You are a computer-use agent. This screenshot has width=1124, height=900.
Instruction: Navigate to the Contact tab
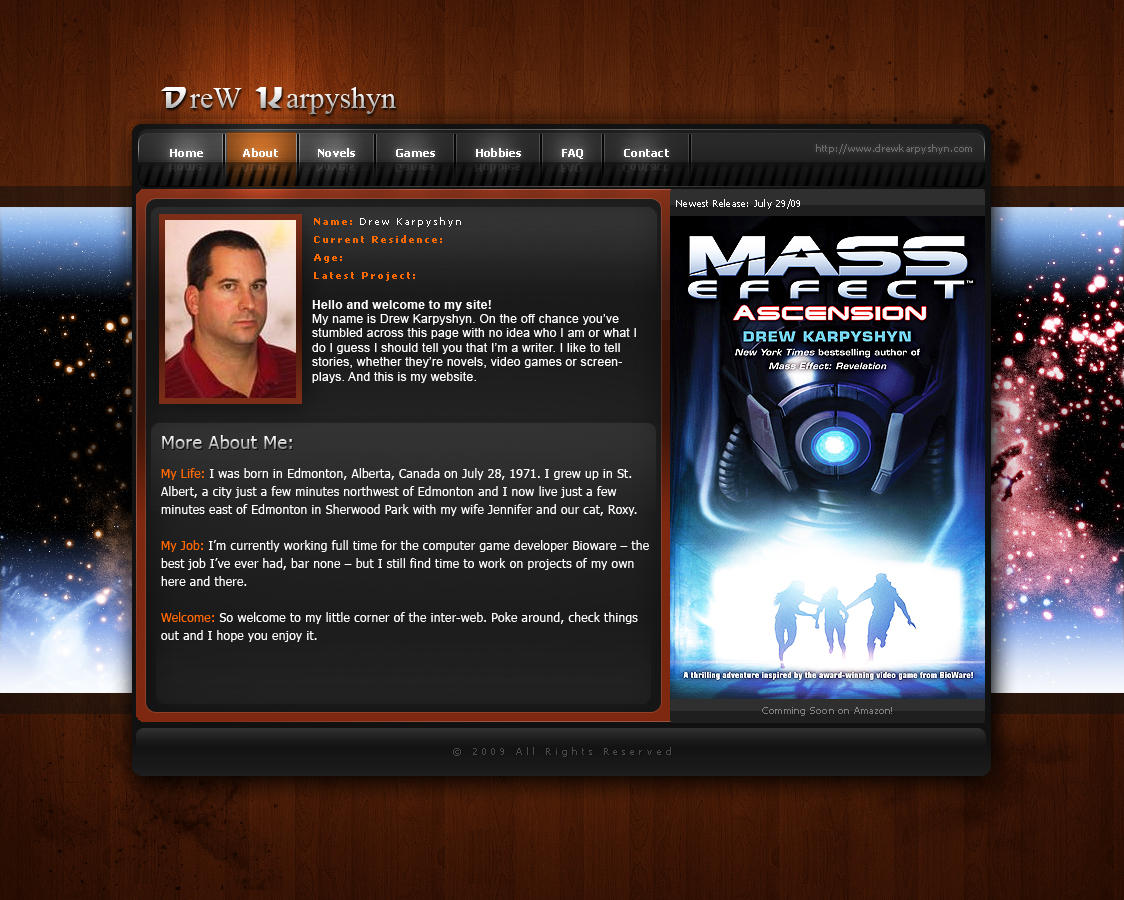(646, 153)
